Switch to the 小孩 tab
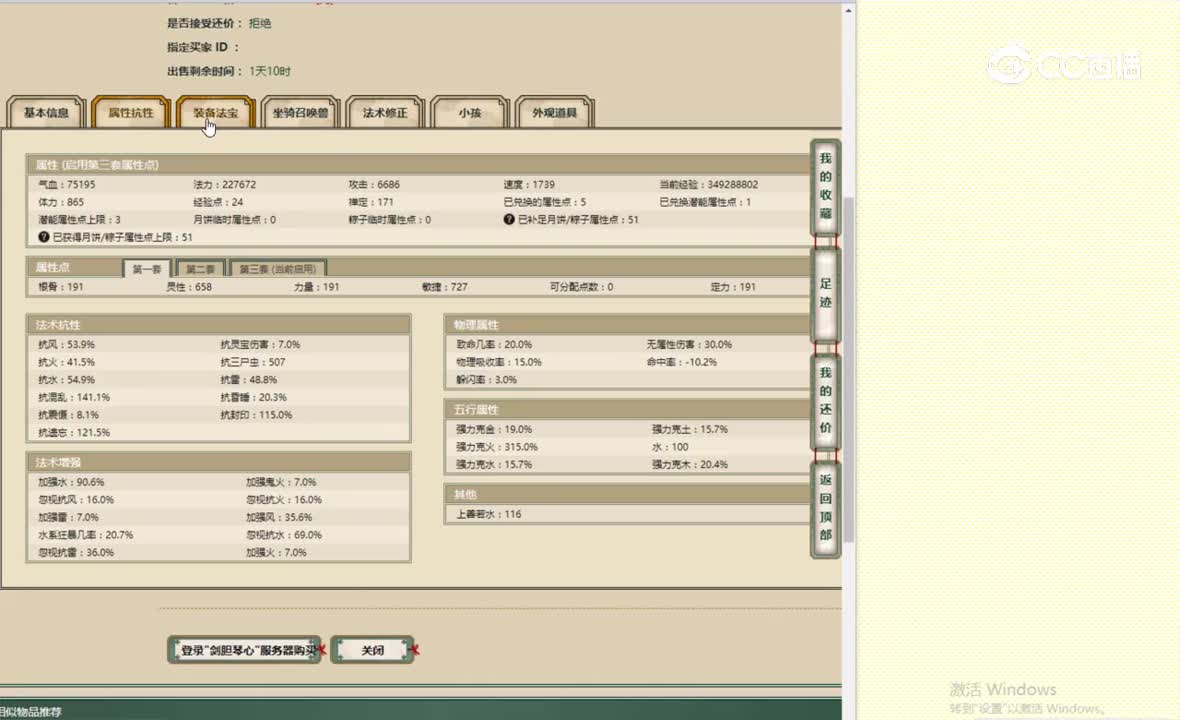The height and width of the screenshot is (720, 1180). pyautogui.click(x=470, y=113)
